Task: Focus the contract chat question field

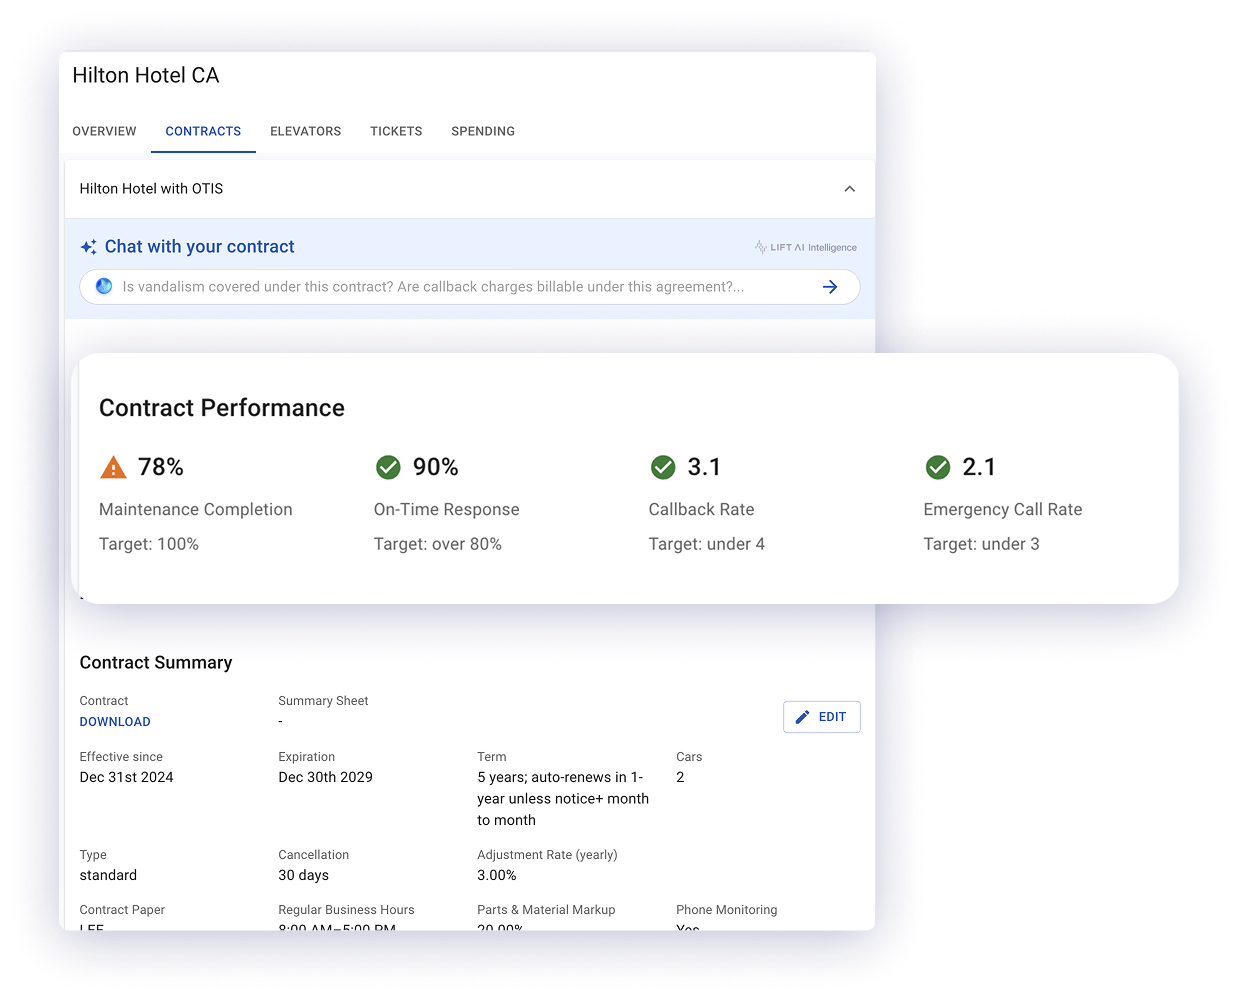Action: pyautogui.click(x=470, y=287)
